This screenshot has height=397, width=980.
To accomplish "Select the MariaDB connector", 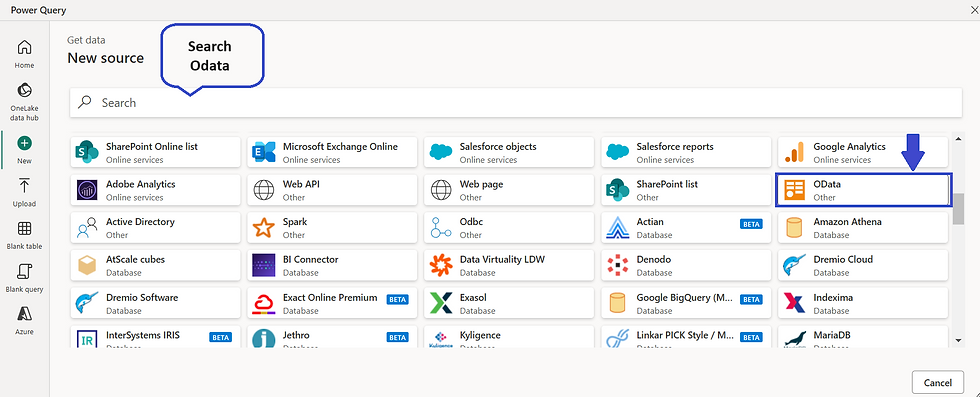I will 862,337.
